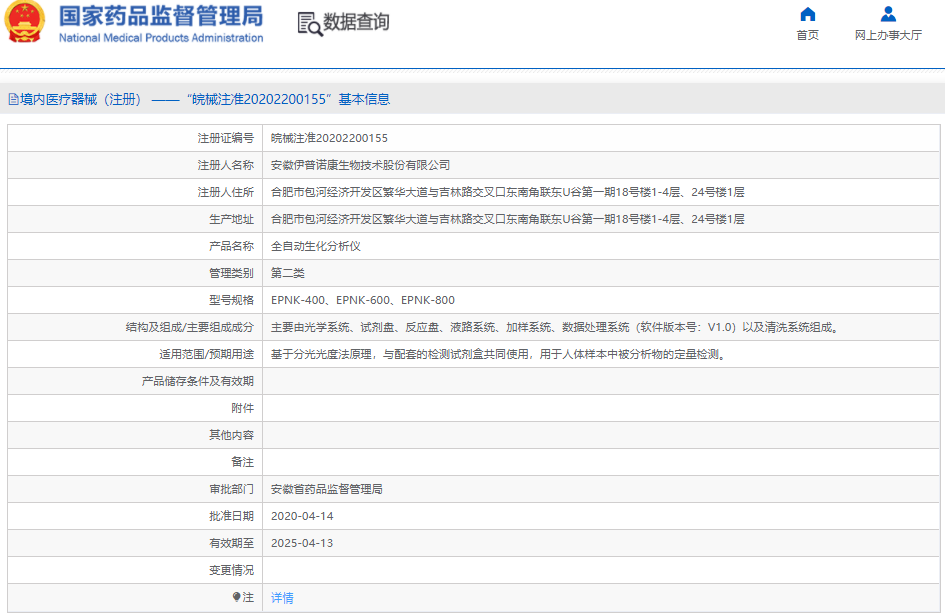This screenshot has height=614, width=945.
Task: Open 网上办事大厅 text link
Action: pos(888,35)
